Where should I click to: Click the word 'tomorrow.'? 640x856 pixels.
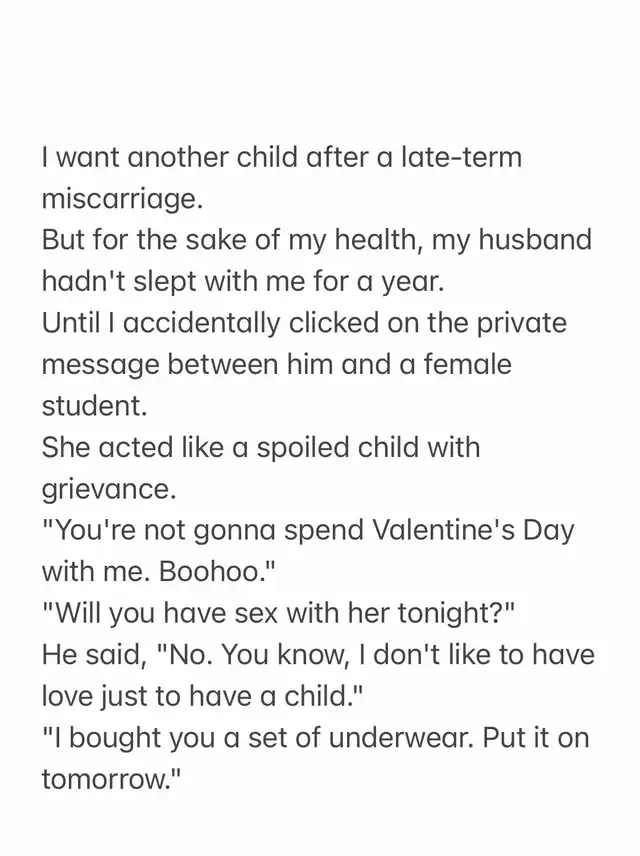tap(111, 780)
